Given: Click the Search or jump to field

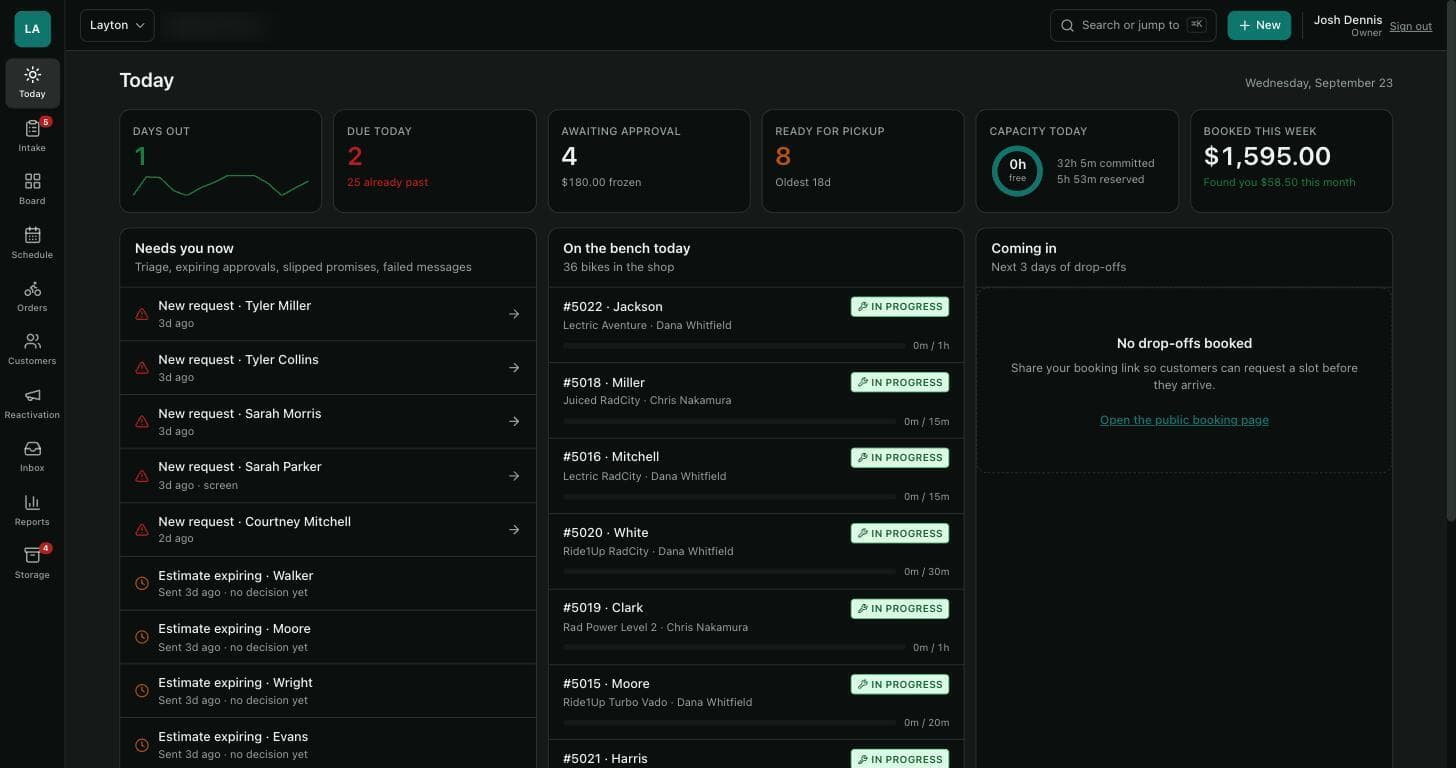Looking at the screenshot, I should 1133,25.
